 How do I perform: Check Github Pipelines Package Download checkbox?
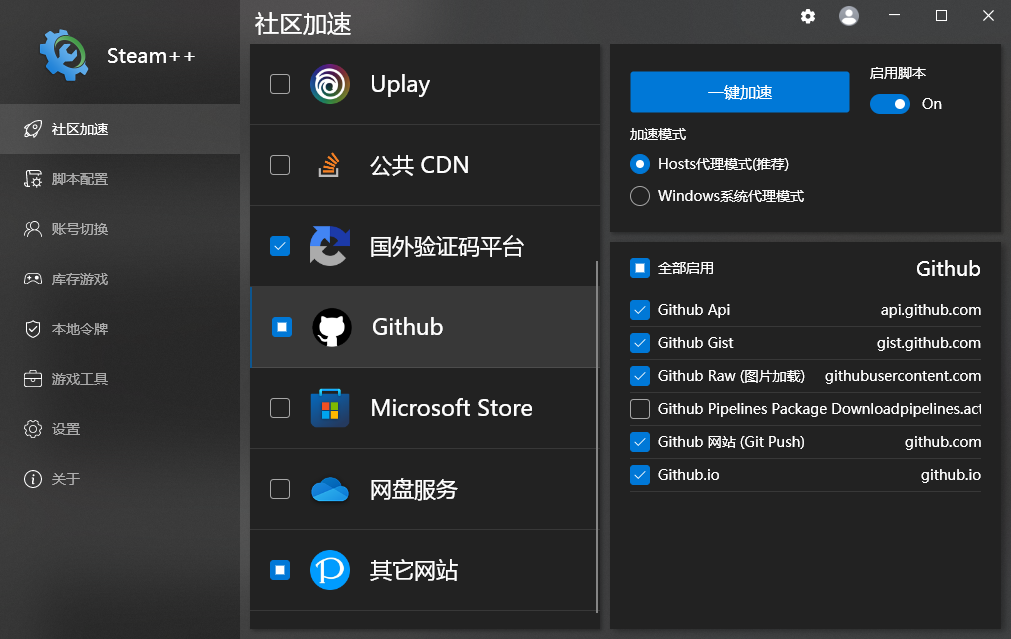tap(640, 409)
